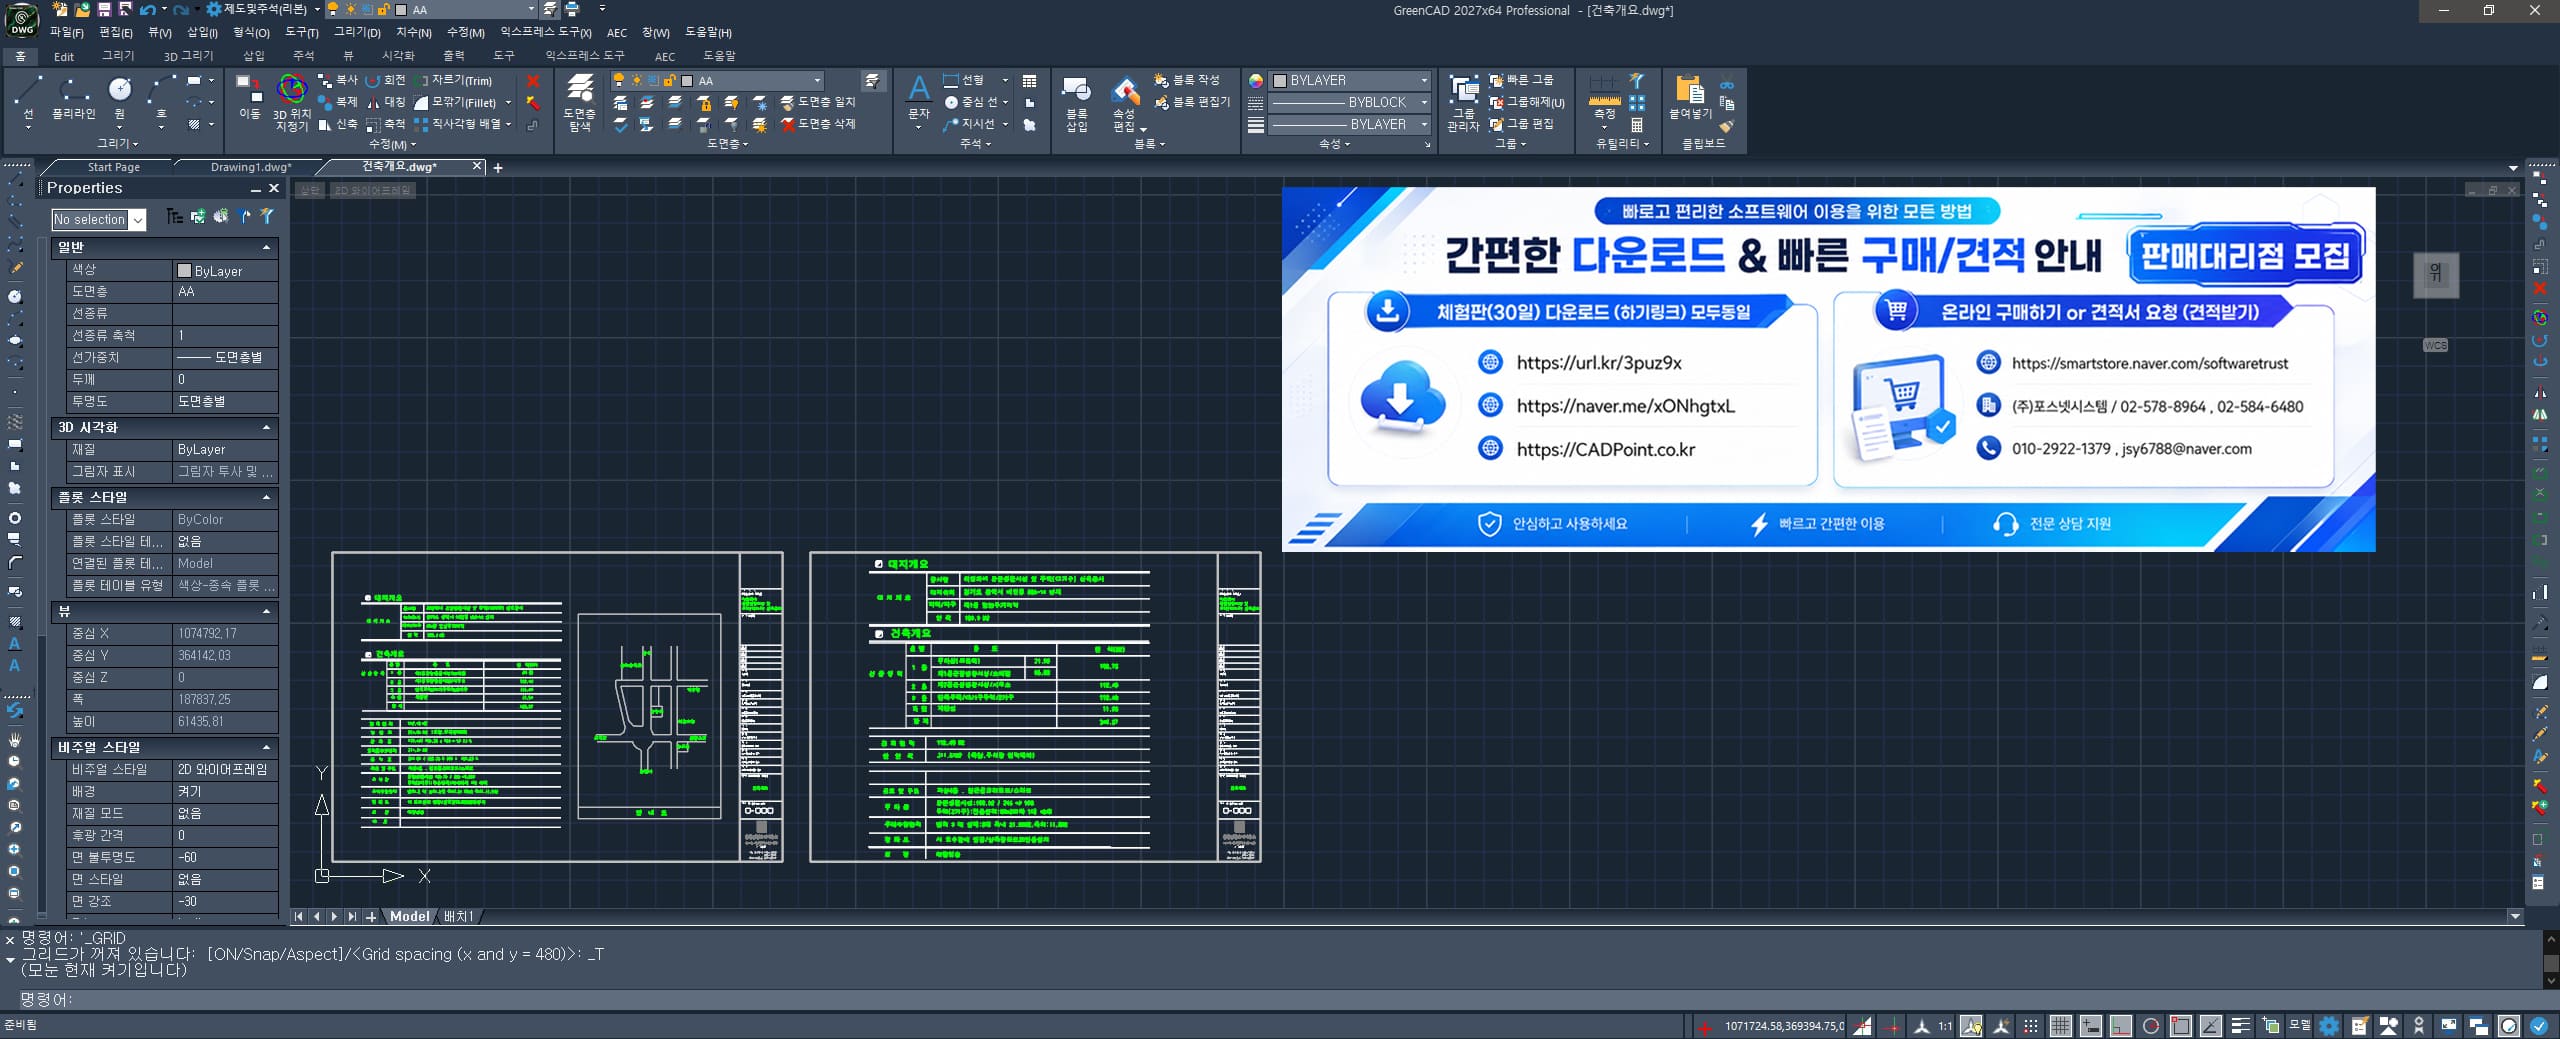
Task: Click the Print icon in quick access toolbar
Action: pyautogui.click(x=572, y=9)
